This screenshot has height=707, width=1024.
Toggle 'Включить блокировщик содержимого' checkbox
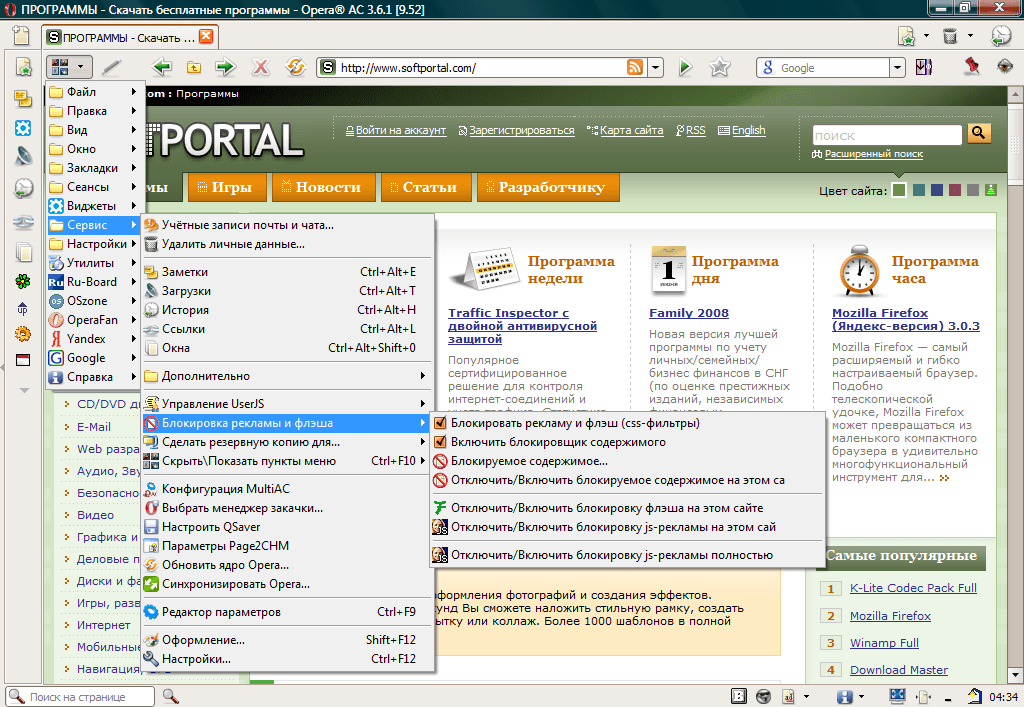click(x=440, y=442)
